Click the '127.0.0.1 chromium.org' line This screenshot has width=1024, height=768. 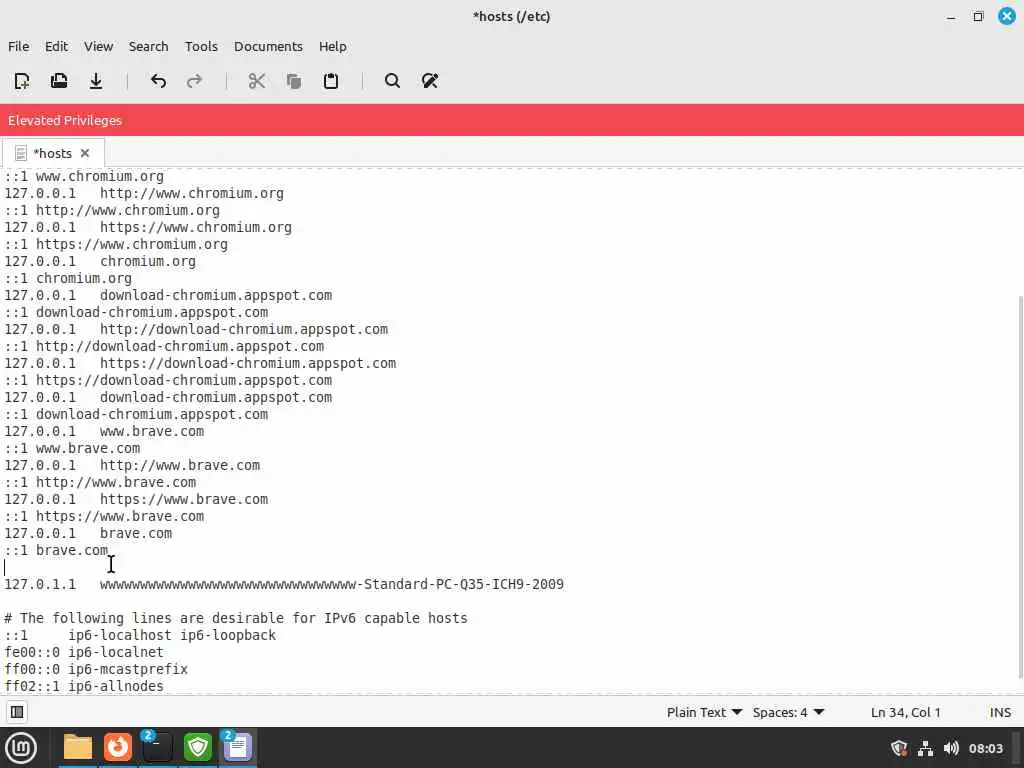click(x=100, y=261)
